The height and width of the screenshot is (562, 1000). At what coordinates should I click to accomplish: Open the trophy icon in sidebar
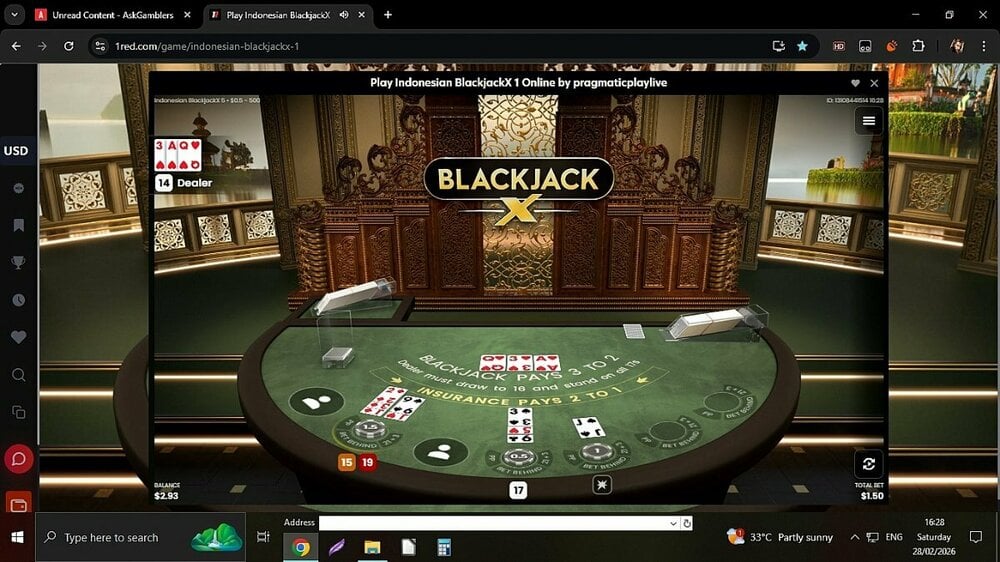(x=18, y=263)
